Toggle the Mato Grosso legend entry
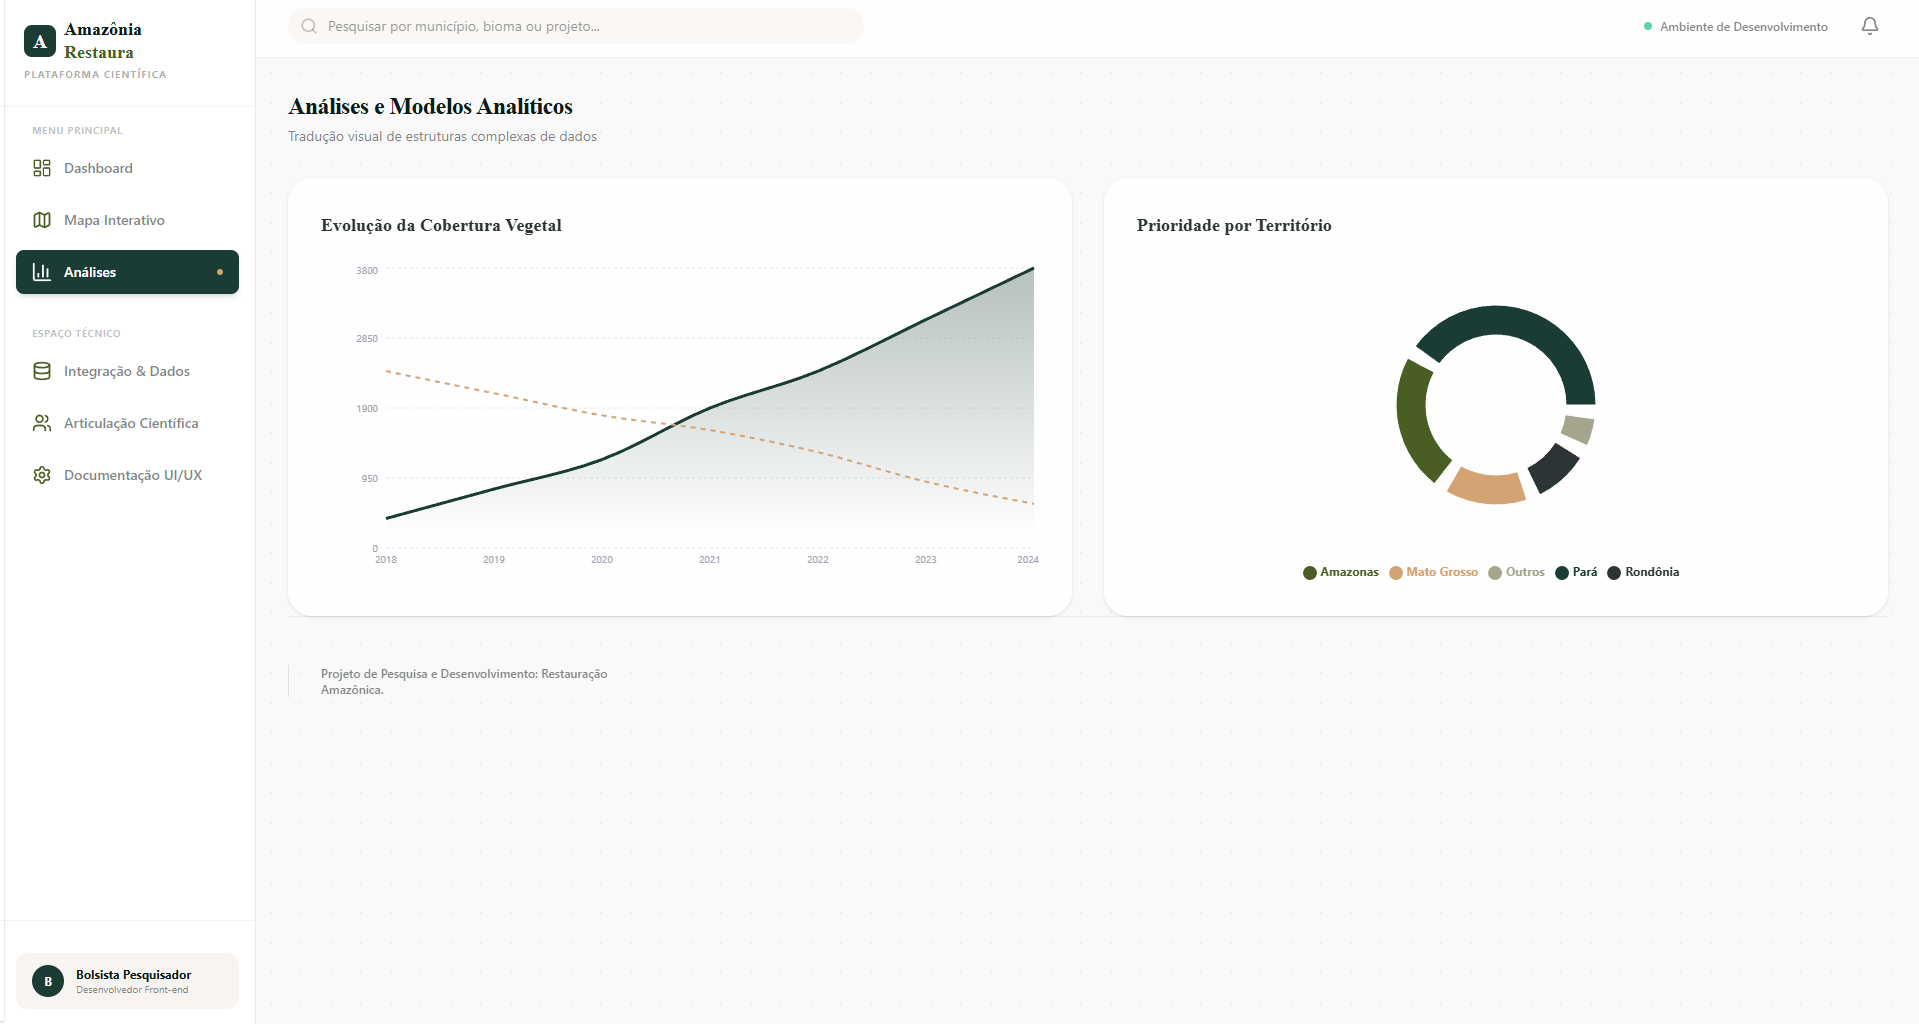The image size is (1919, 1024). (x=1433, y=572)
